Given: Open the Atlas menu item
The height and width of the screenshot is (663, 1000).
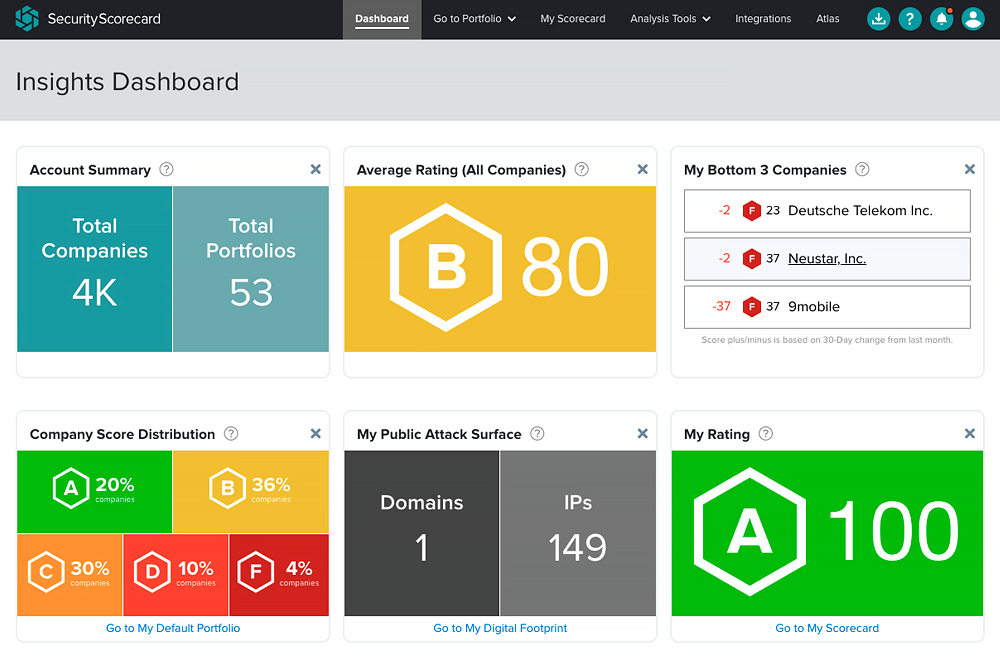Looking at the screenshot, I should [828, 19].
